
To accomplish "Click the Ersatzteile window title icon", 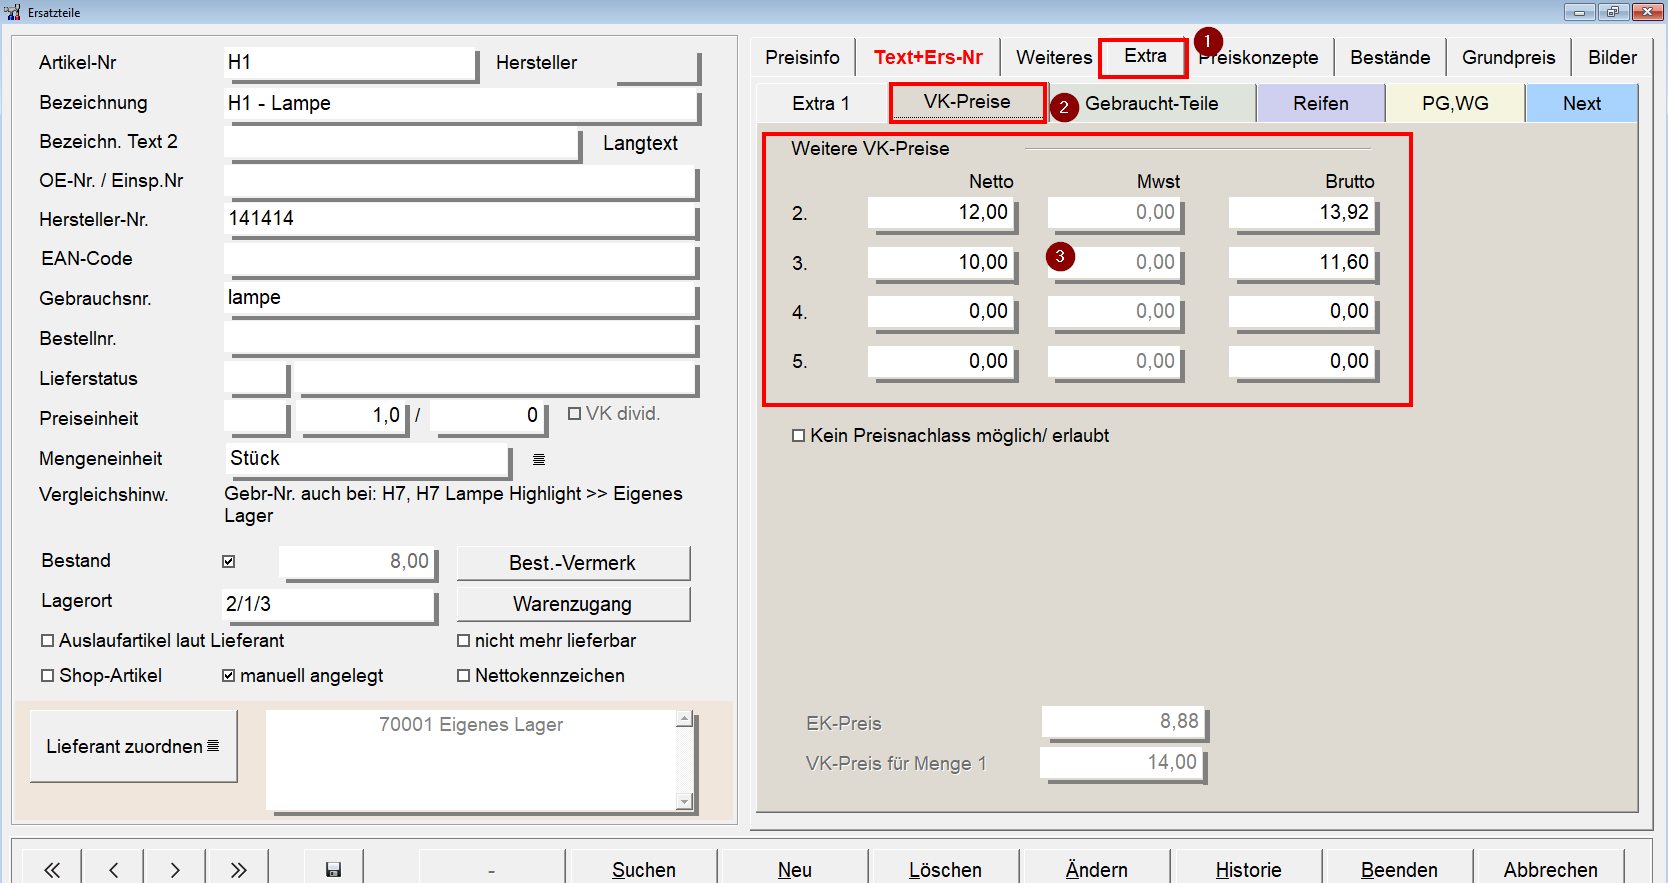I will tap(12, 12).
